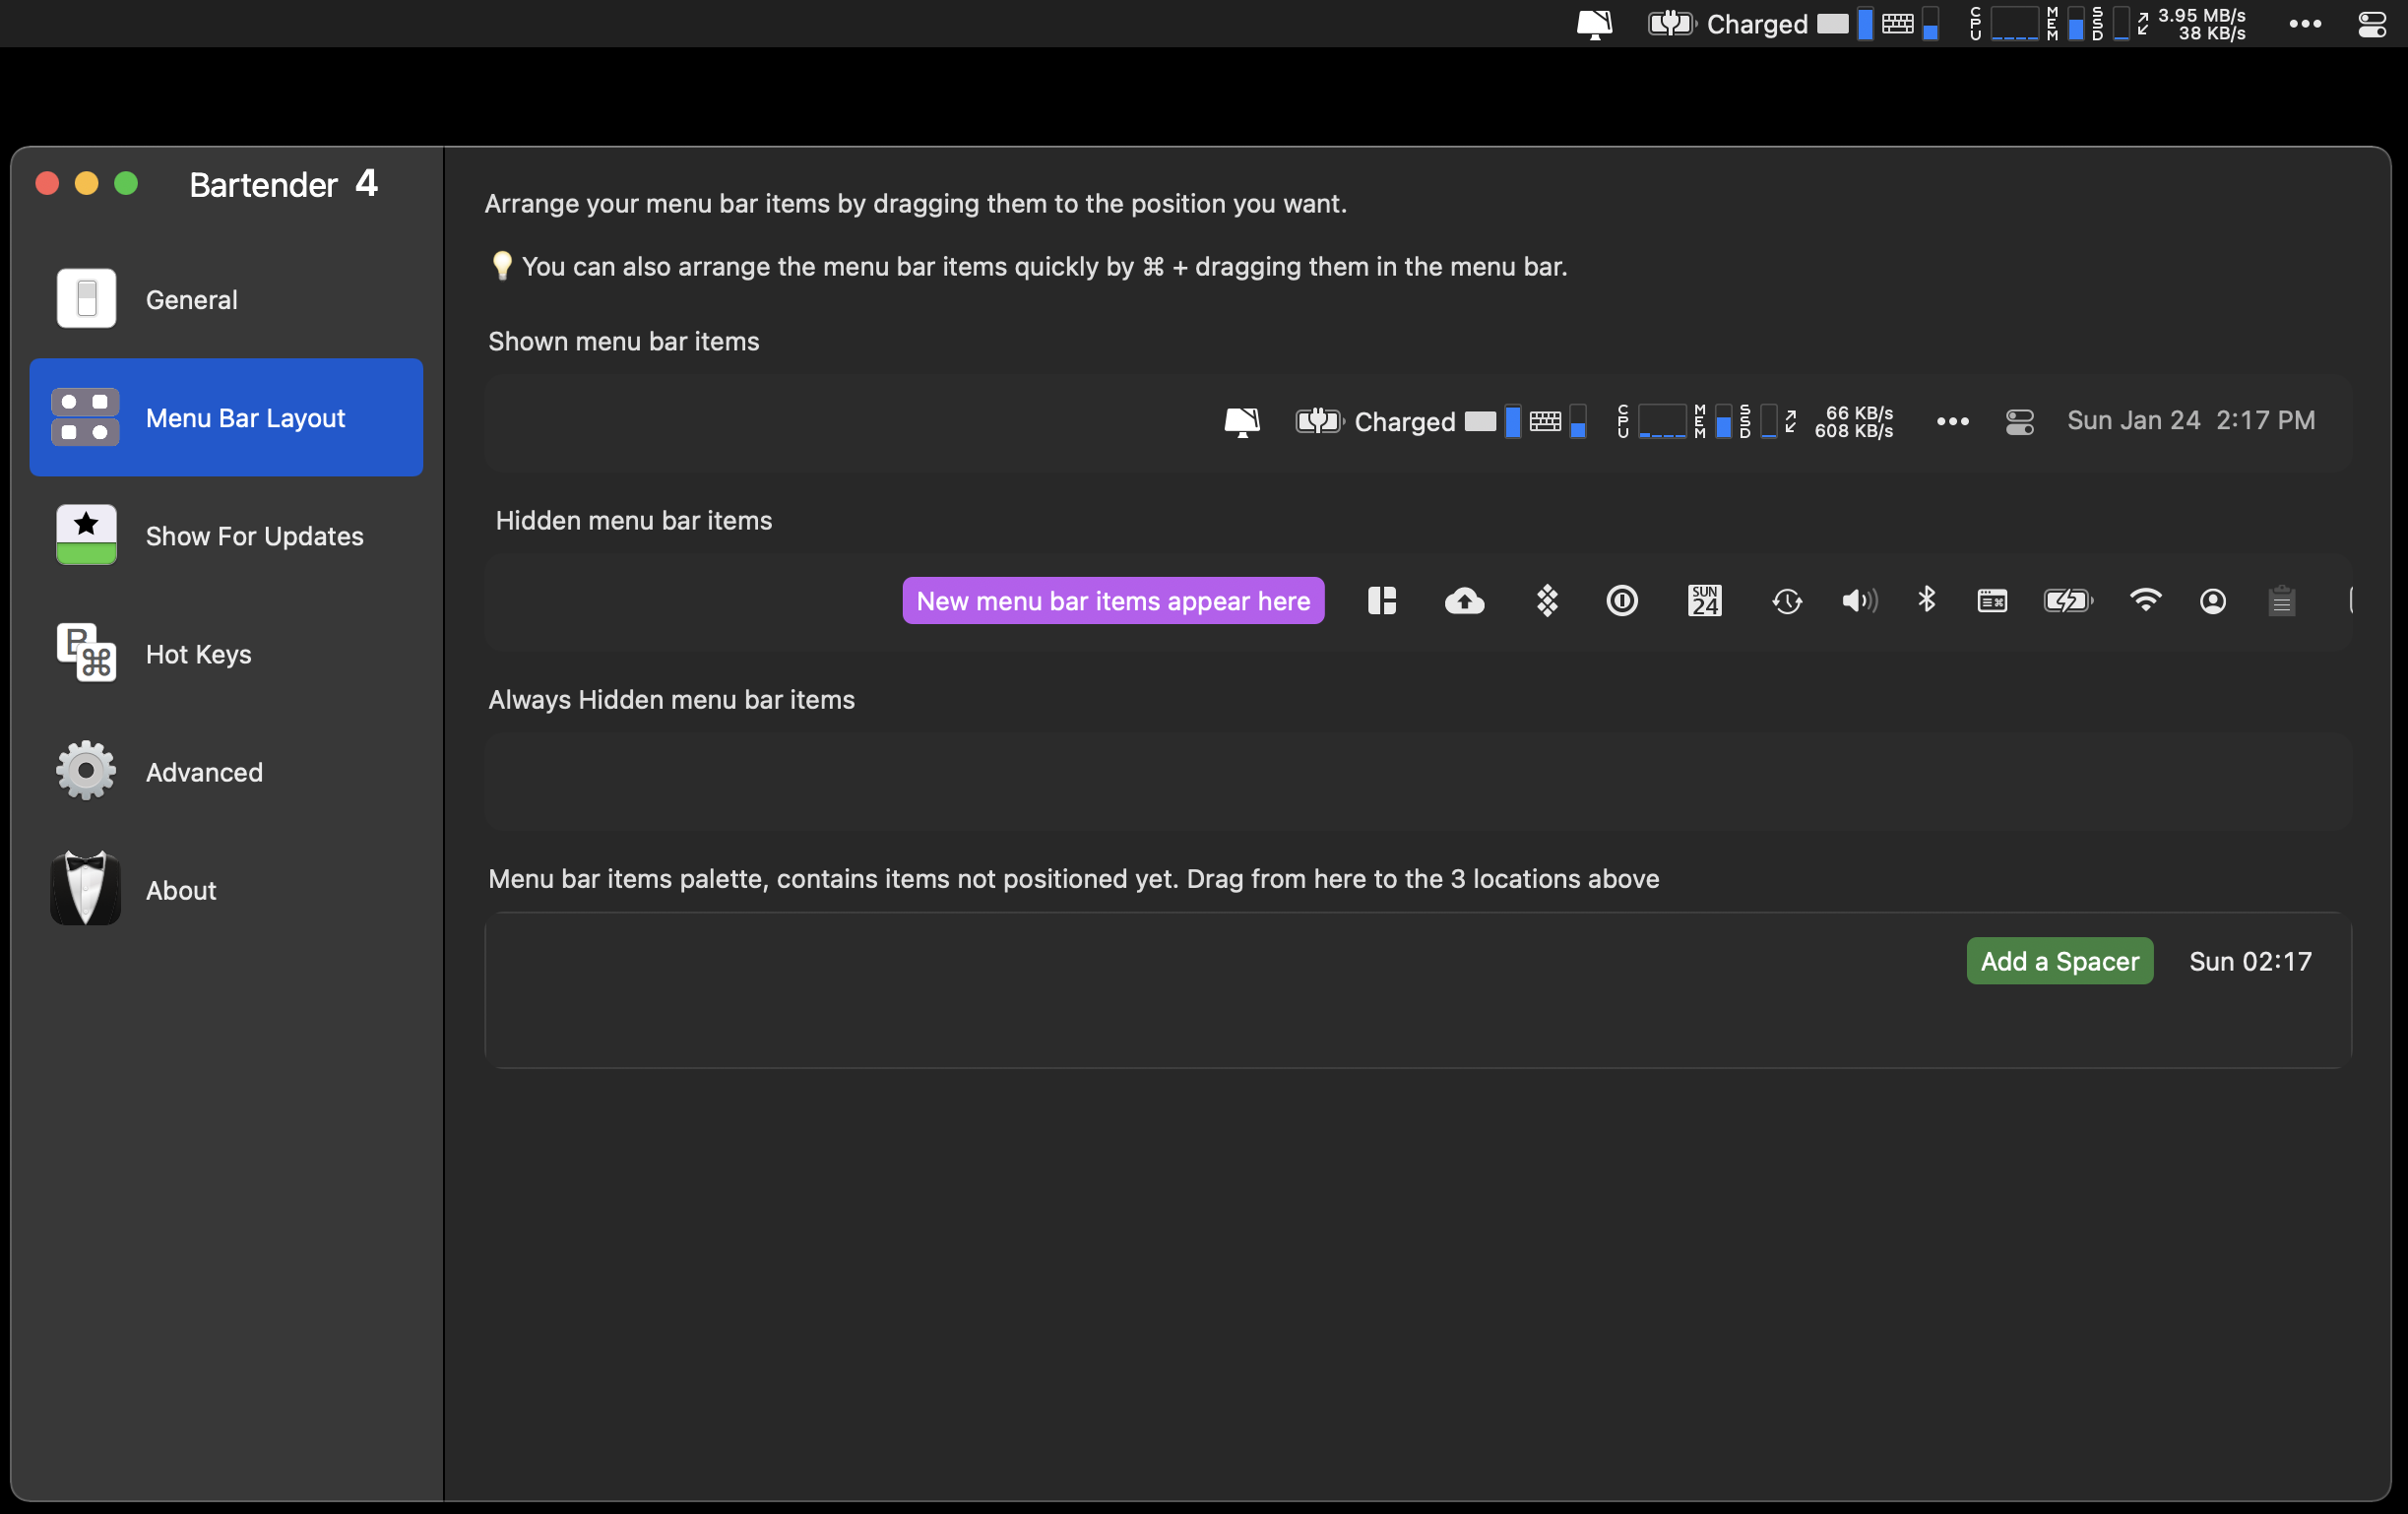The image size is (2408, 1514).
Task: Open Control Center from the macOS menu bar
Action: coord(2372,24)
